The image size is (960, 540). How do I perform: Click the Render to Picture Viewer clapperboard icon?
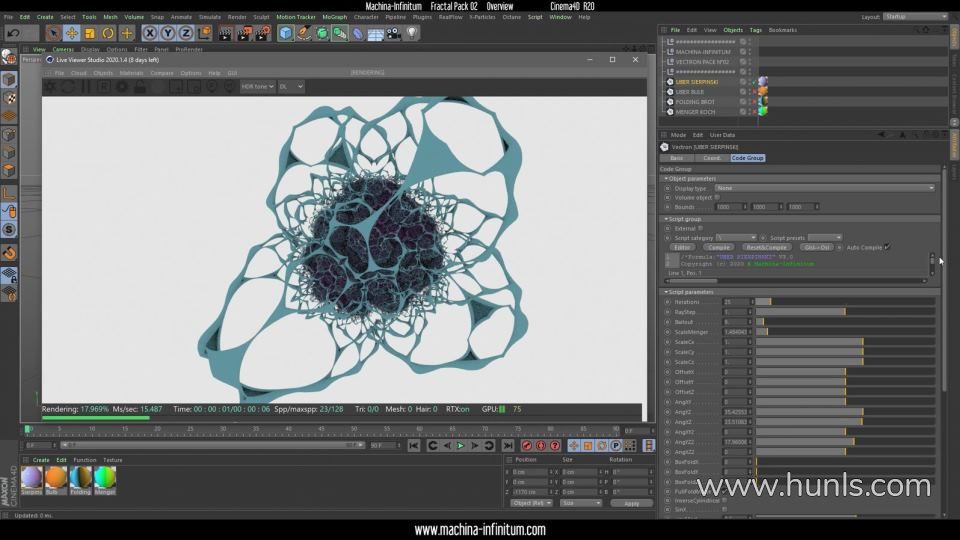pos(243,33)
